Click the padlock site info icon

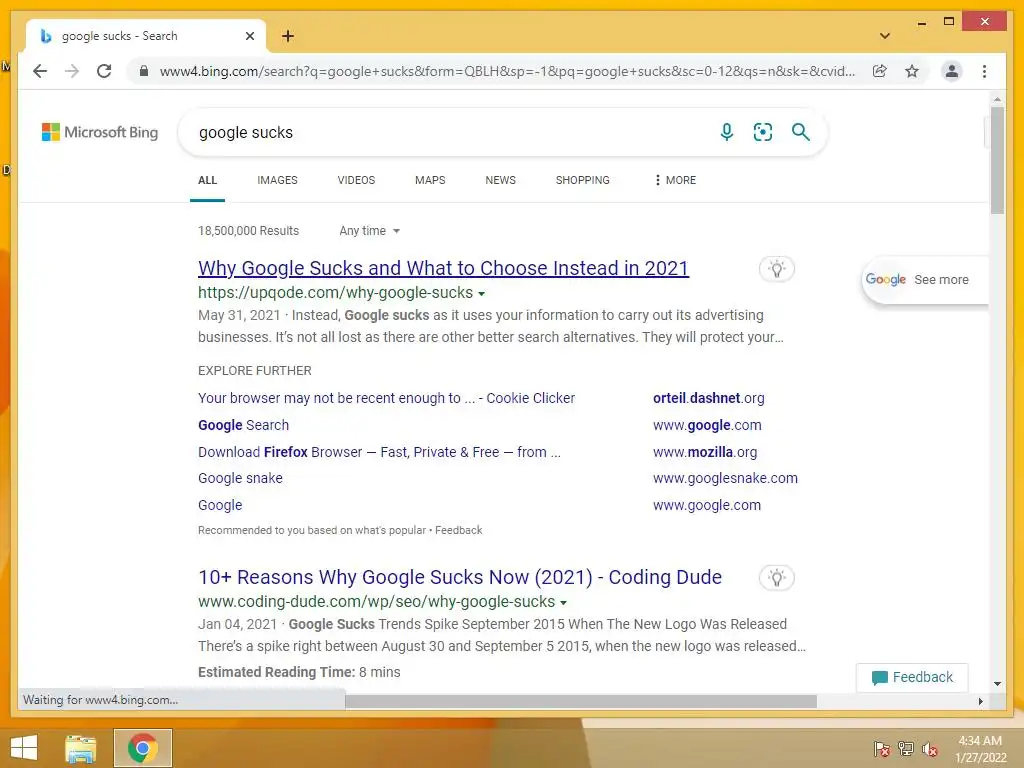(144, 71)
